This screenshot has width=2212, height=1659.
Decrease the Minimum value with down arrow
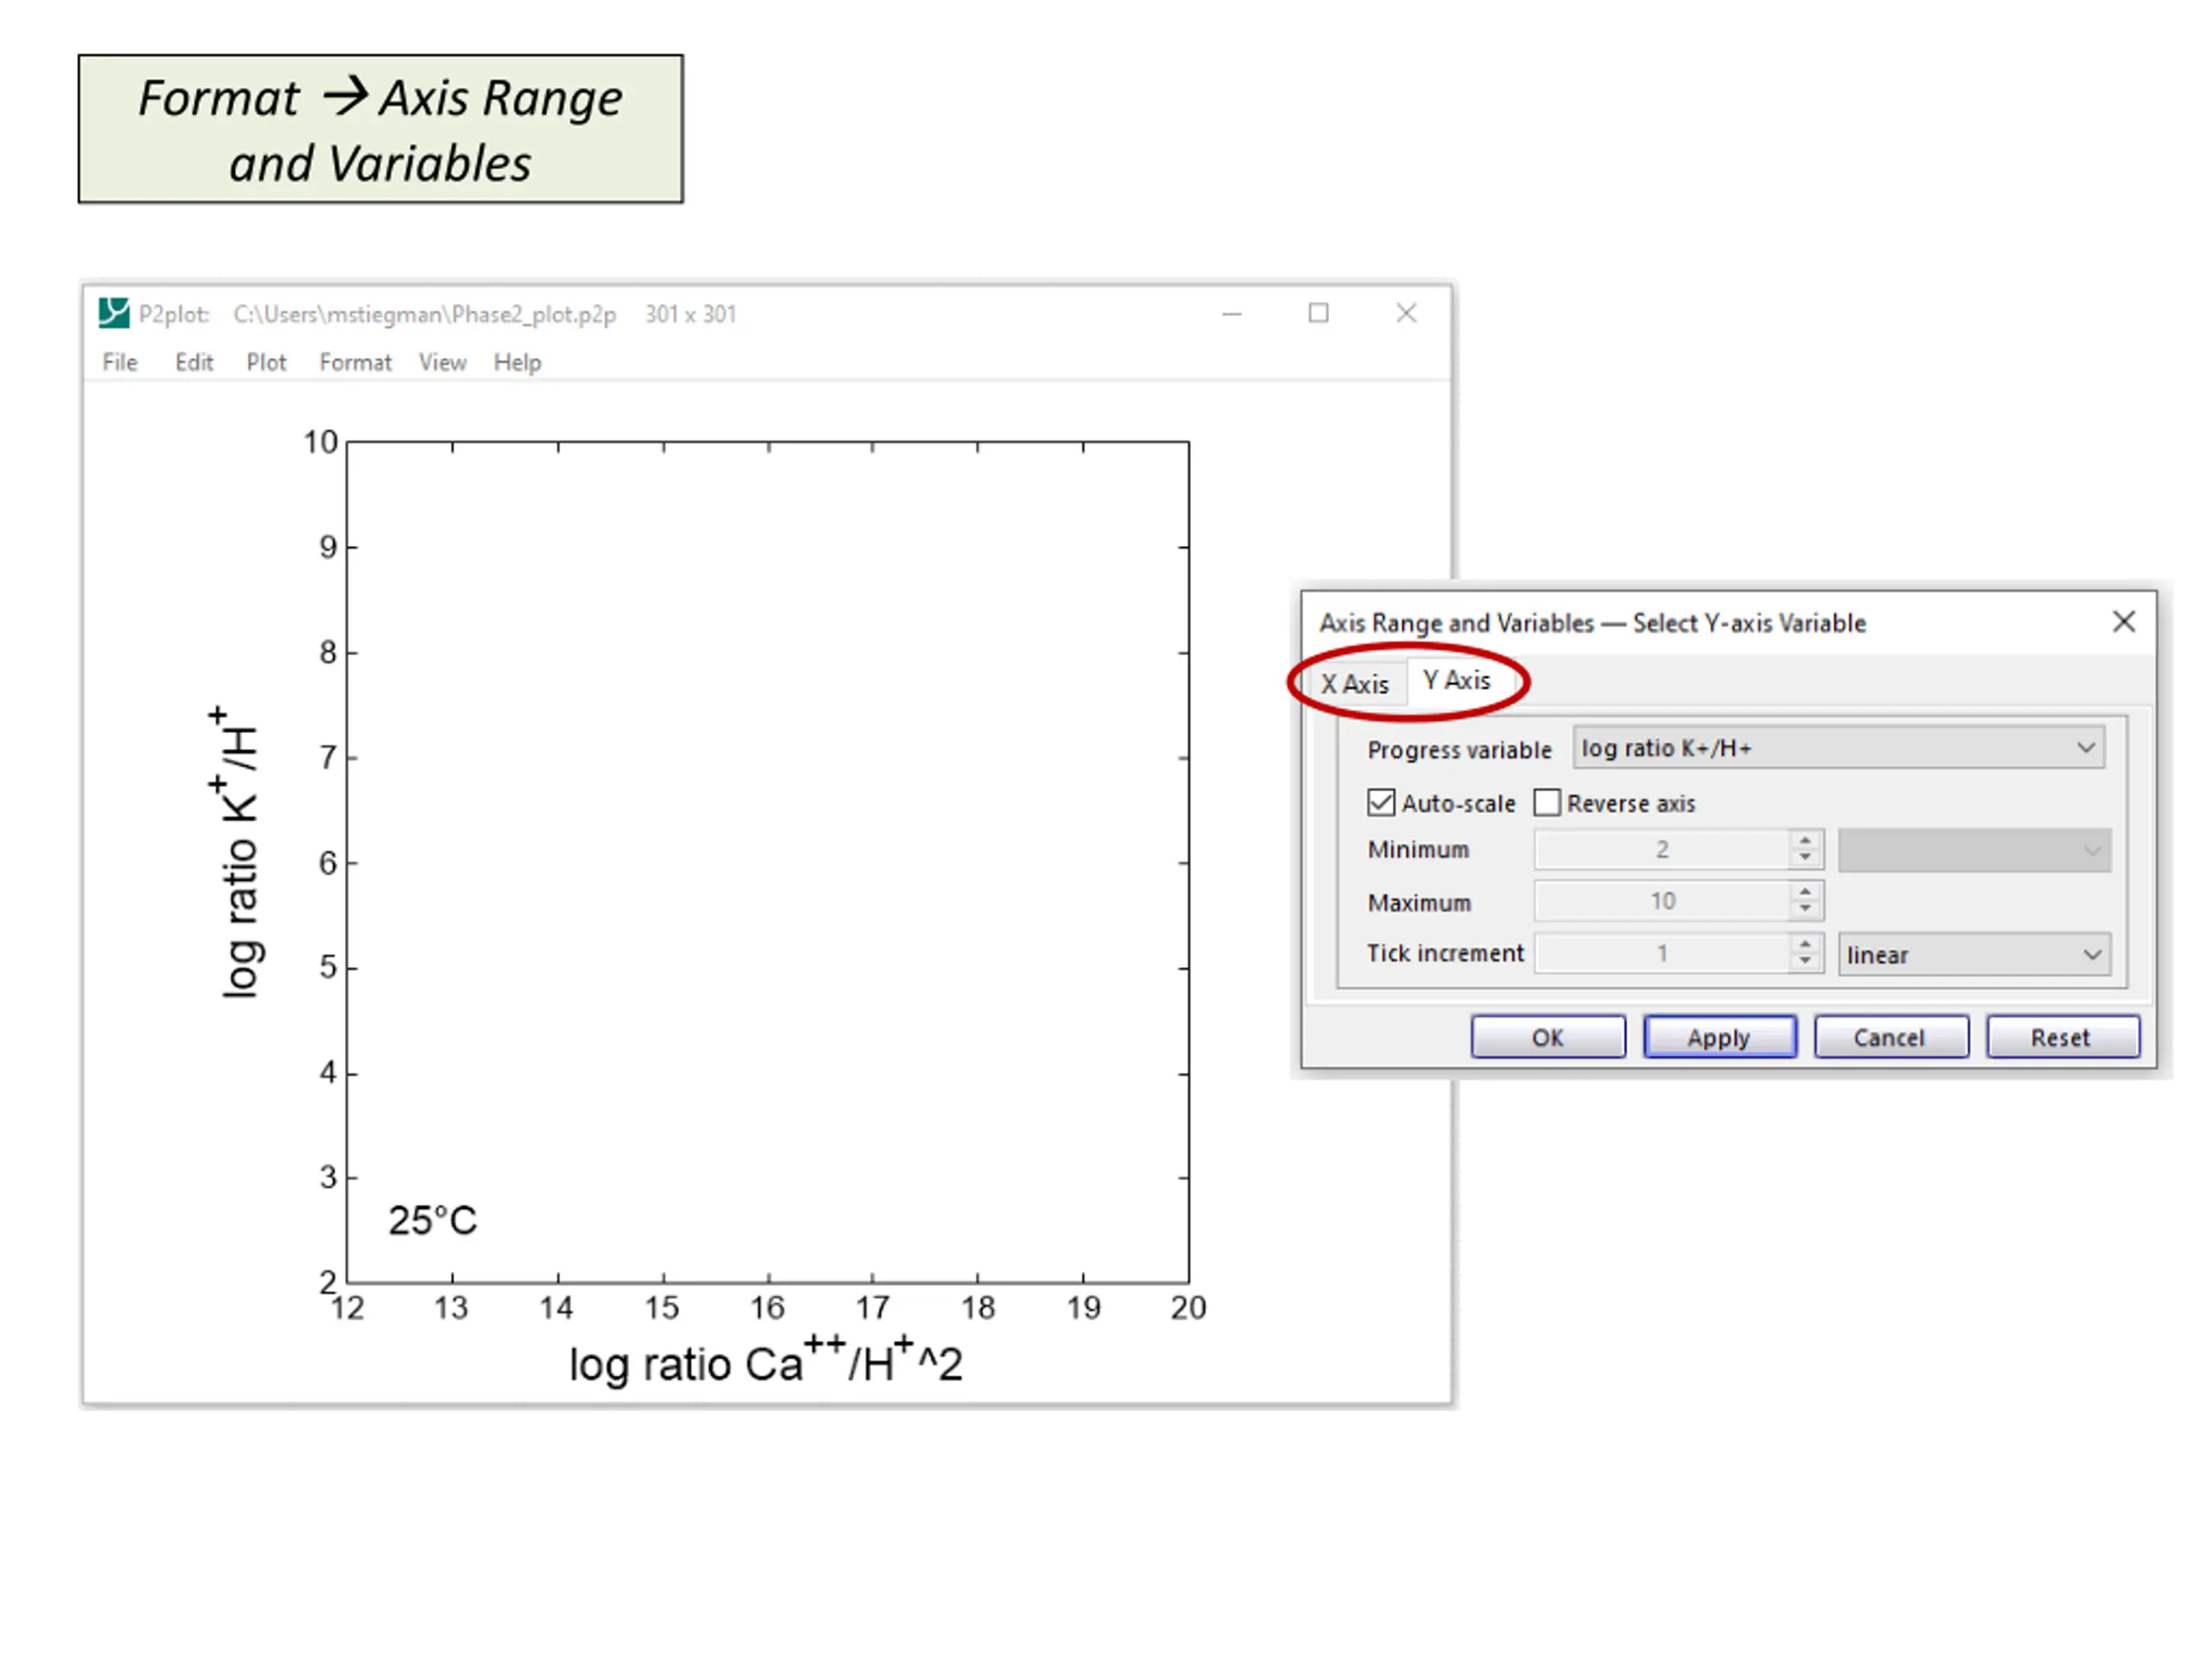(1804, 858)
